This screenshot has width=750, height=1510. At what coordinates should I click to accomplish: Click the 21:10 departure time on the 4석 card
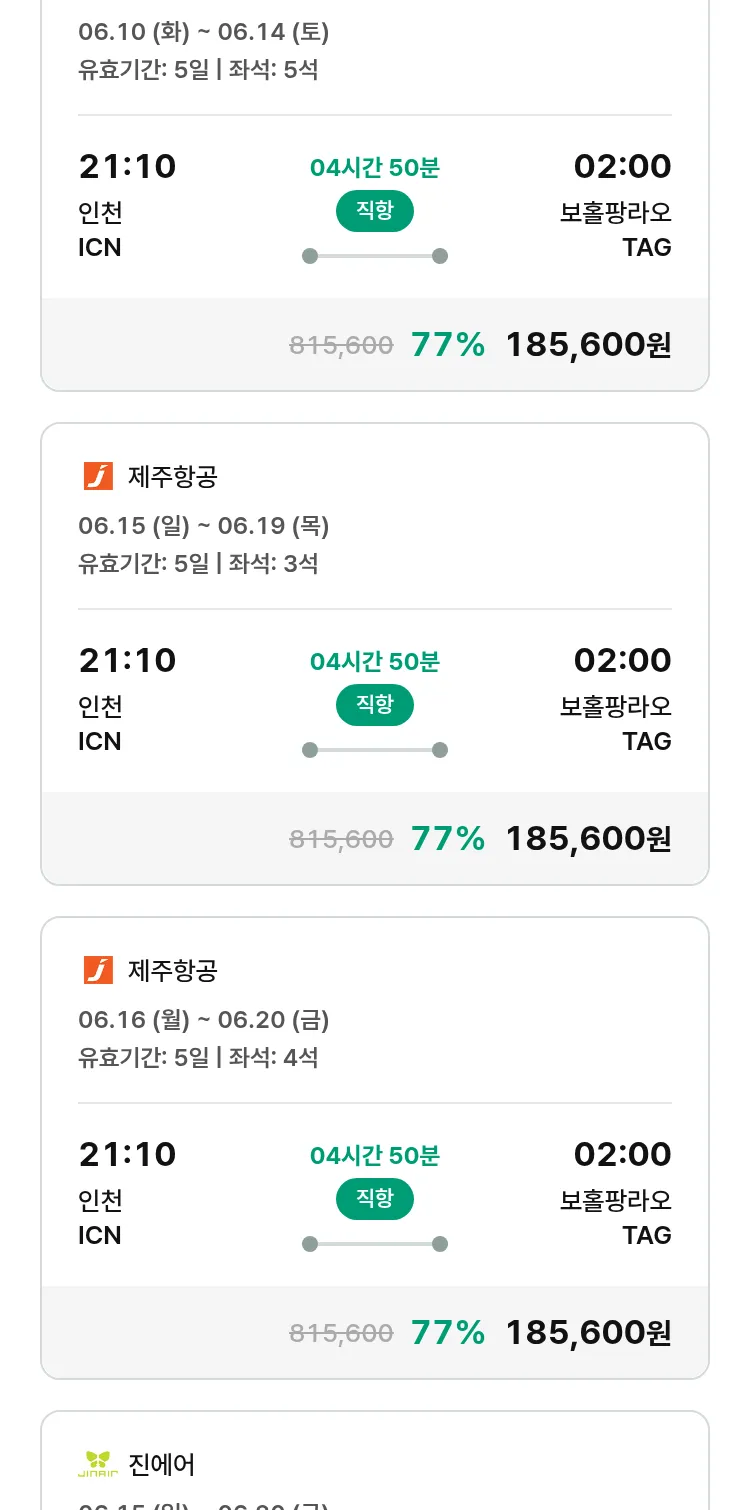click(x=127, y=1154)
